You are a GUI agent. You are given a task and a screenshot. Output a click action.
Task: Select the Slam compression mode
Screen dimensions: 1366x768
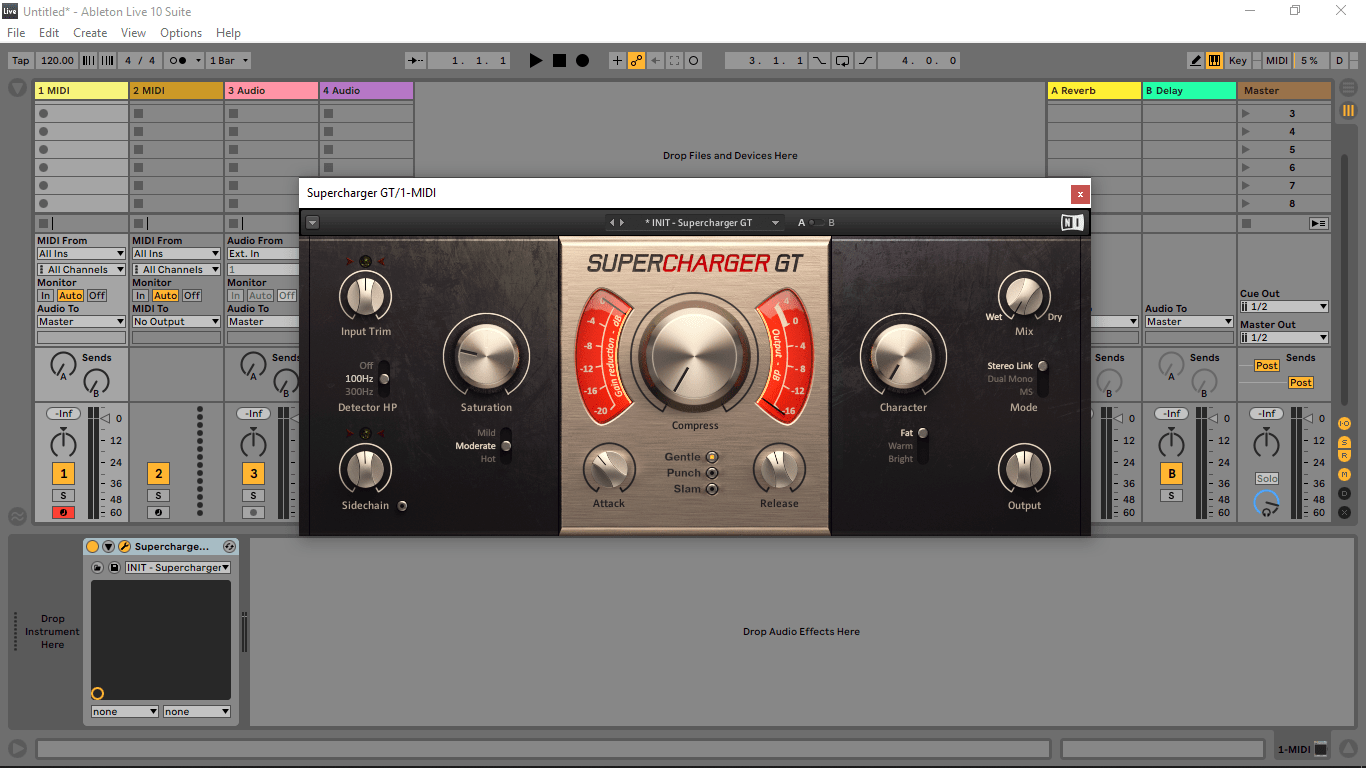point(712,489)
